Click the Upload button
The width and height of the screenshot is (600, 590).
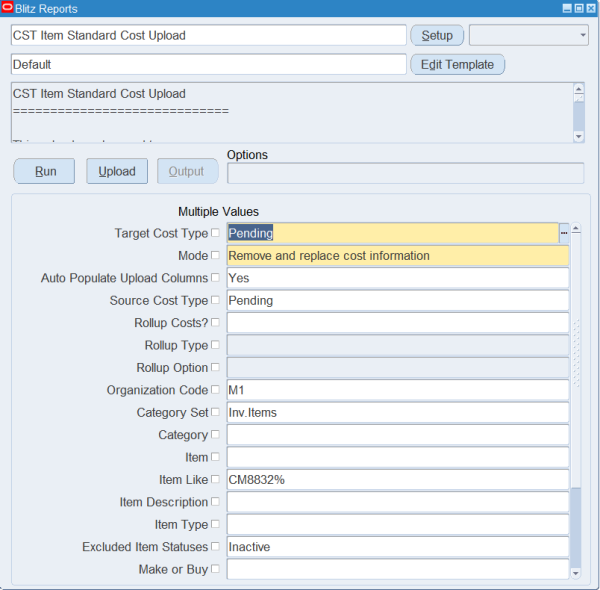117,171
